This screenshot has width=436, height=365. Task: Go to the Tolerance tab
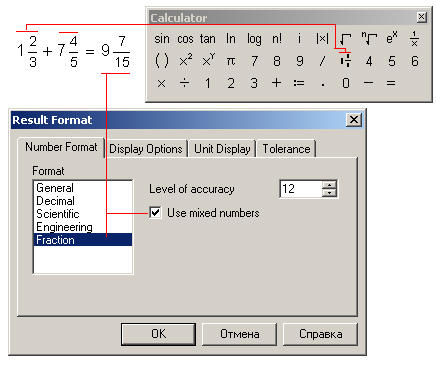click(286, 149)
